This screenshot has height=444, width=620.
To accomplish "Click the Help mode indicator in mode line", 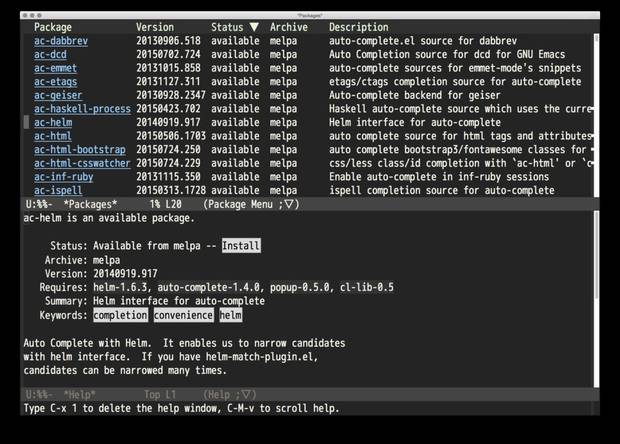I will click(230, 395).
